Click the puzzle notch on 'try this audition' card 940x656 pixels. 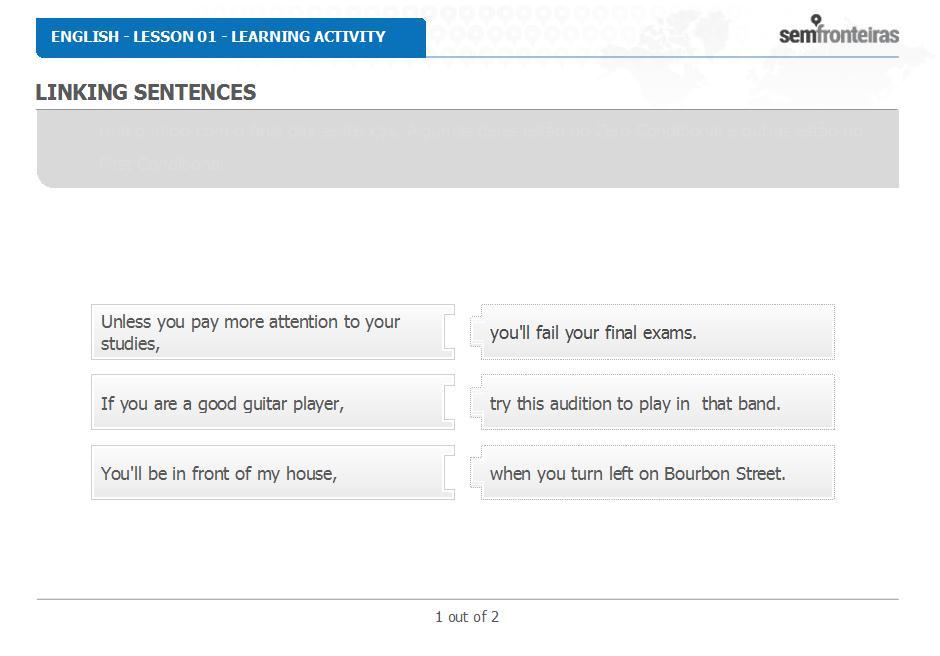(477, 402)
